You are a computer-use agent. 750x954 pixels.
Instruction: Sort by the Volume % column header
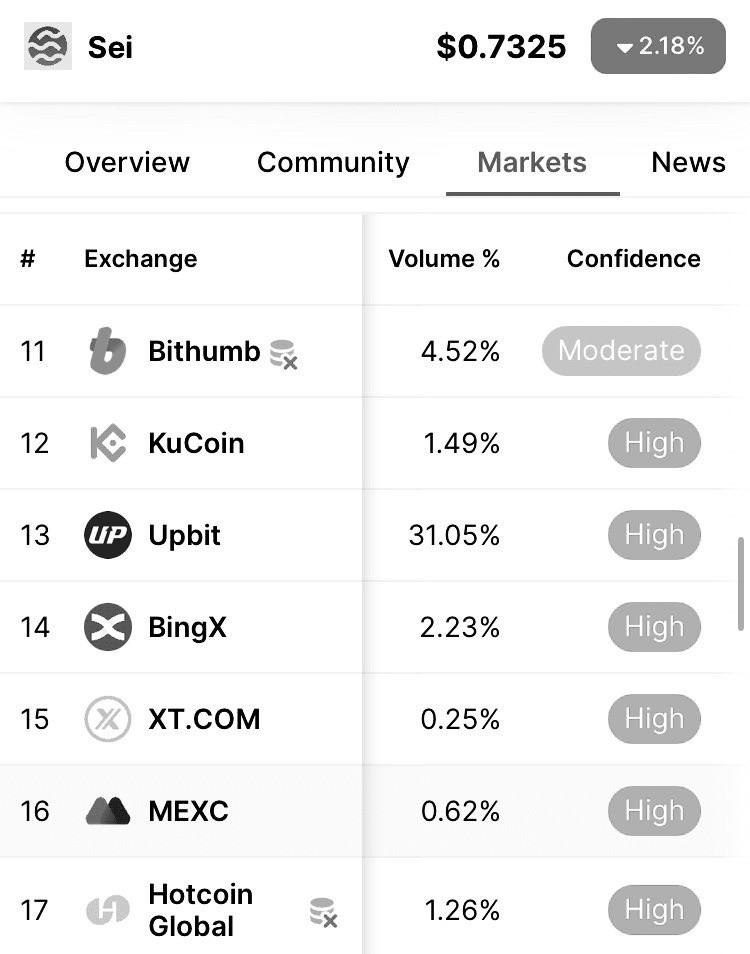444,259
